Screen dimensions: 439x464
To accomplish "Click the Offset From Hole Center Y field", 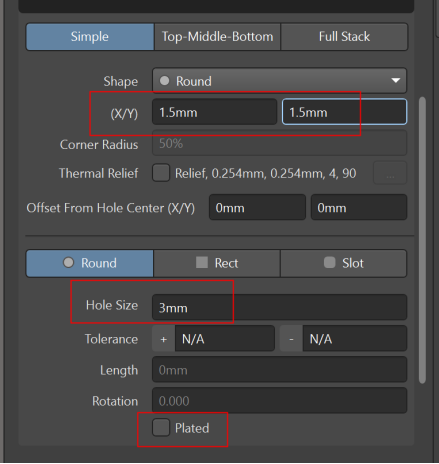I will click(x=359, y=208).
